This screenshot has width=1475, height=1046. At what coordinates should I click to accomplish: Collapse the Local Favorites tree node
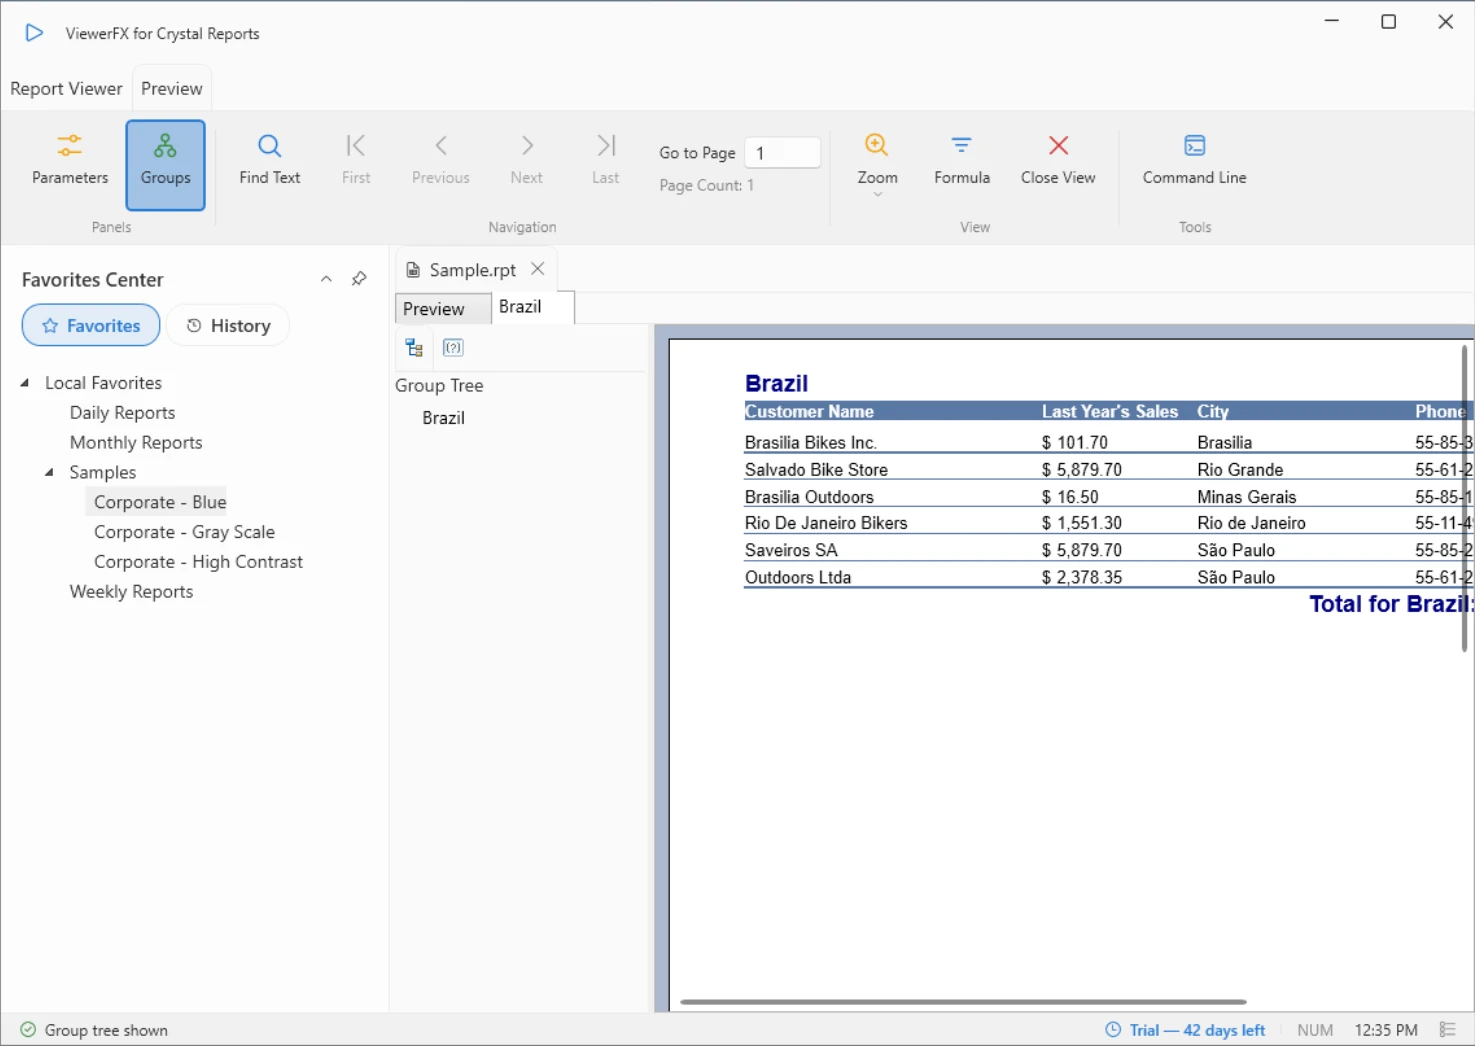click(25, 383)
